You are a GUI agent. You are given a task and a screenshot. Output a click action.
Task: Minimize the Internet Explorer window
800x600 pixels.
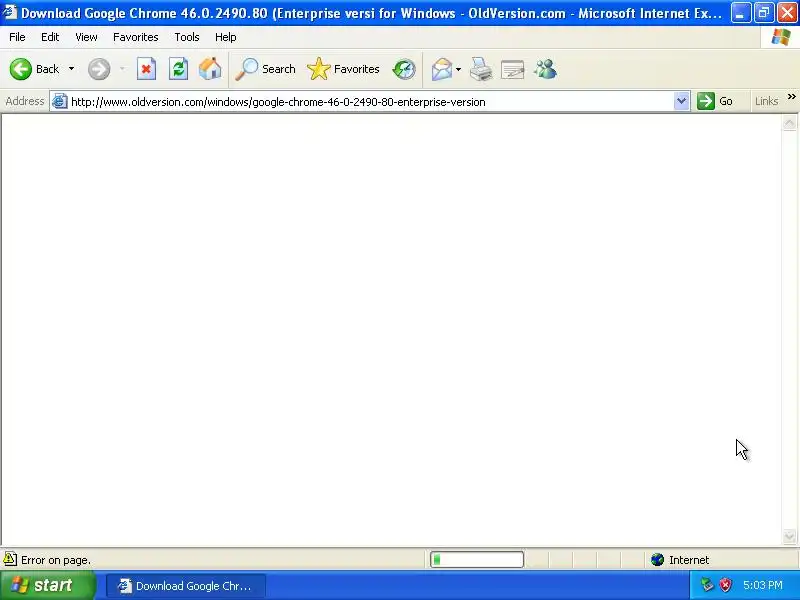pyautogui.click(x=740, y=13)
